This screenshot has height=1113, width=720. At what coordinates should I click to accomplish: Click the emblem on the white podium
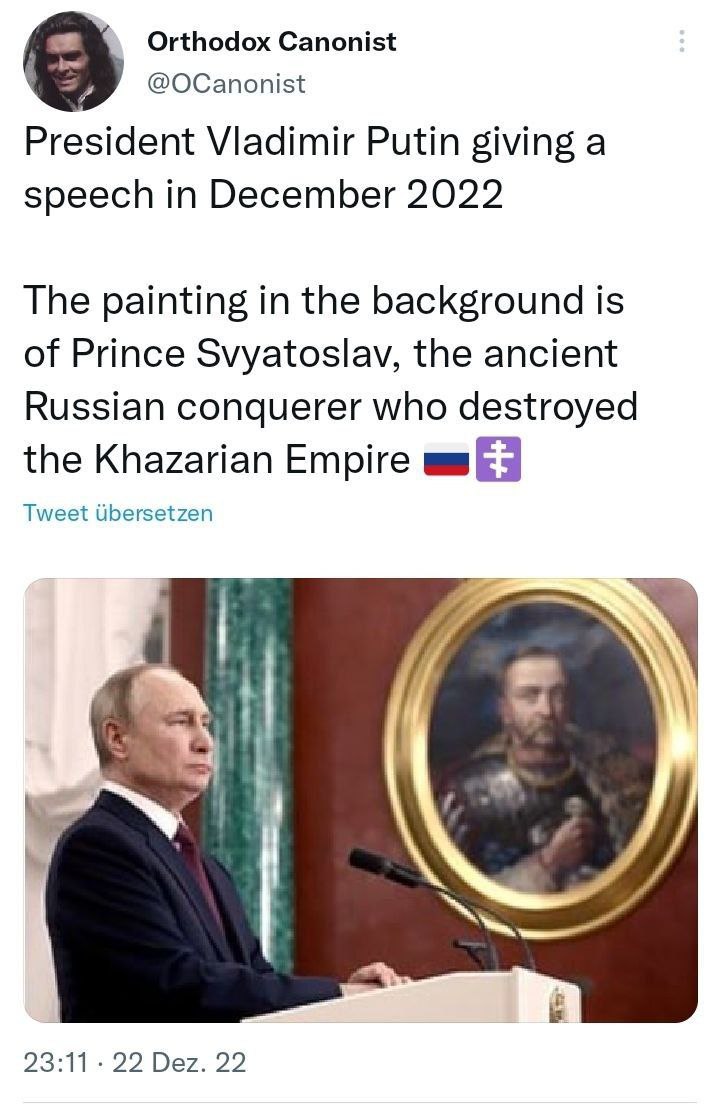pyautogui.click(x=558, y=1004)
